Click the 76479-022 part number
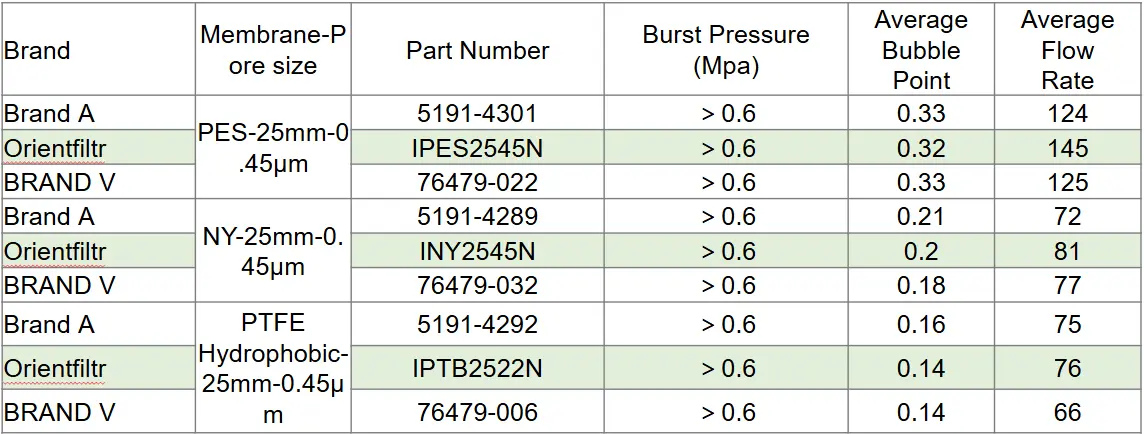The width and height of the screenshot is (1144, 434). (x=477, y=183)
